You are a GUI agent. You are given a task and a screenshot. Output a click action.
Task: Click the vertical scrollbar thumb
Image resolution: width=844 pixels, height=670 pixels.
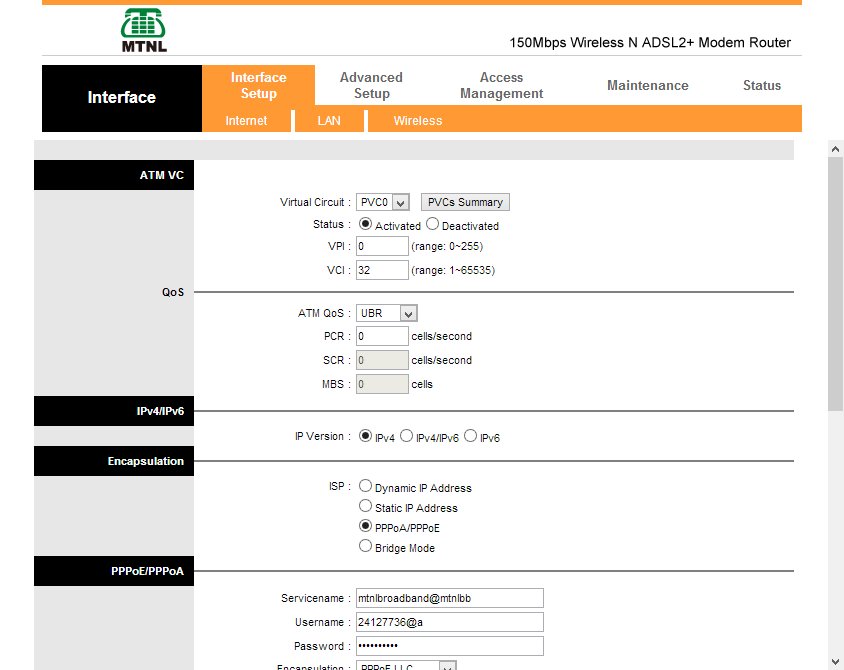835,284
